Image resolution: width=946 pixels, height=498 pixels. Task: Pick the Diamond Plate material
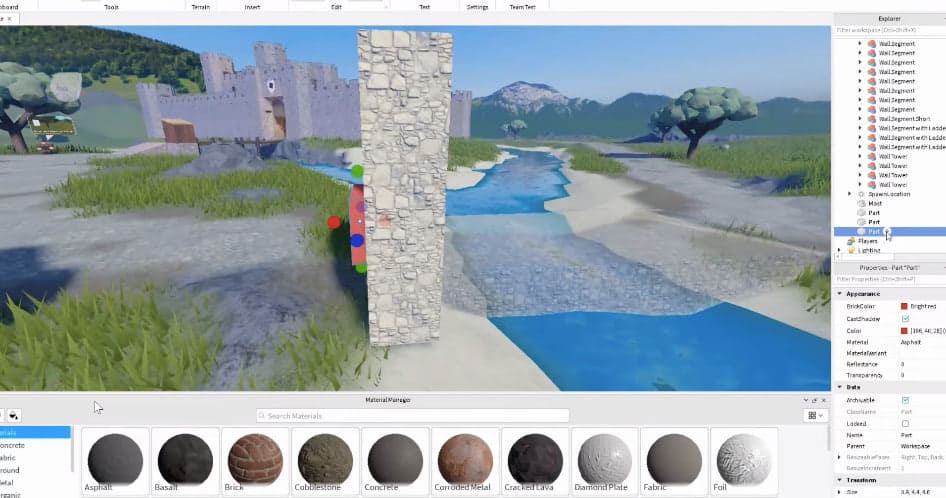coord(605,461)
